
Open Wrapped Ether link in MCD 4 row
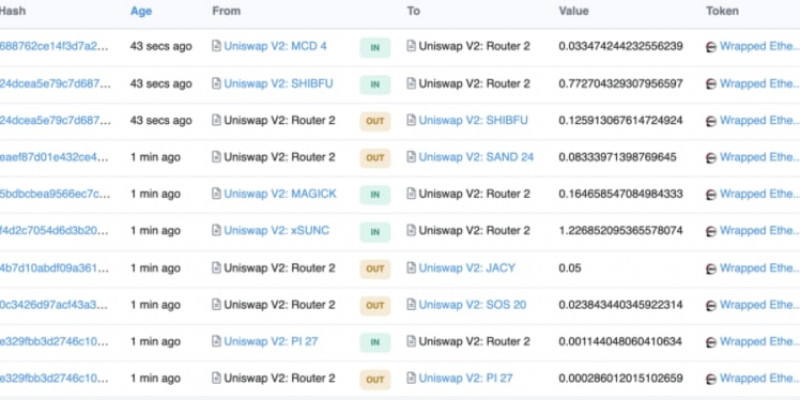(760, 46)
